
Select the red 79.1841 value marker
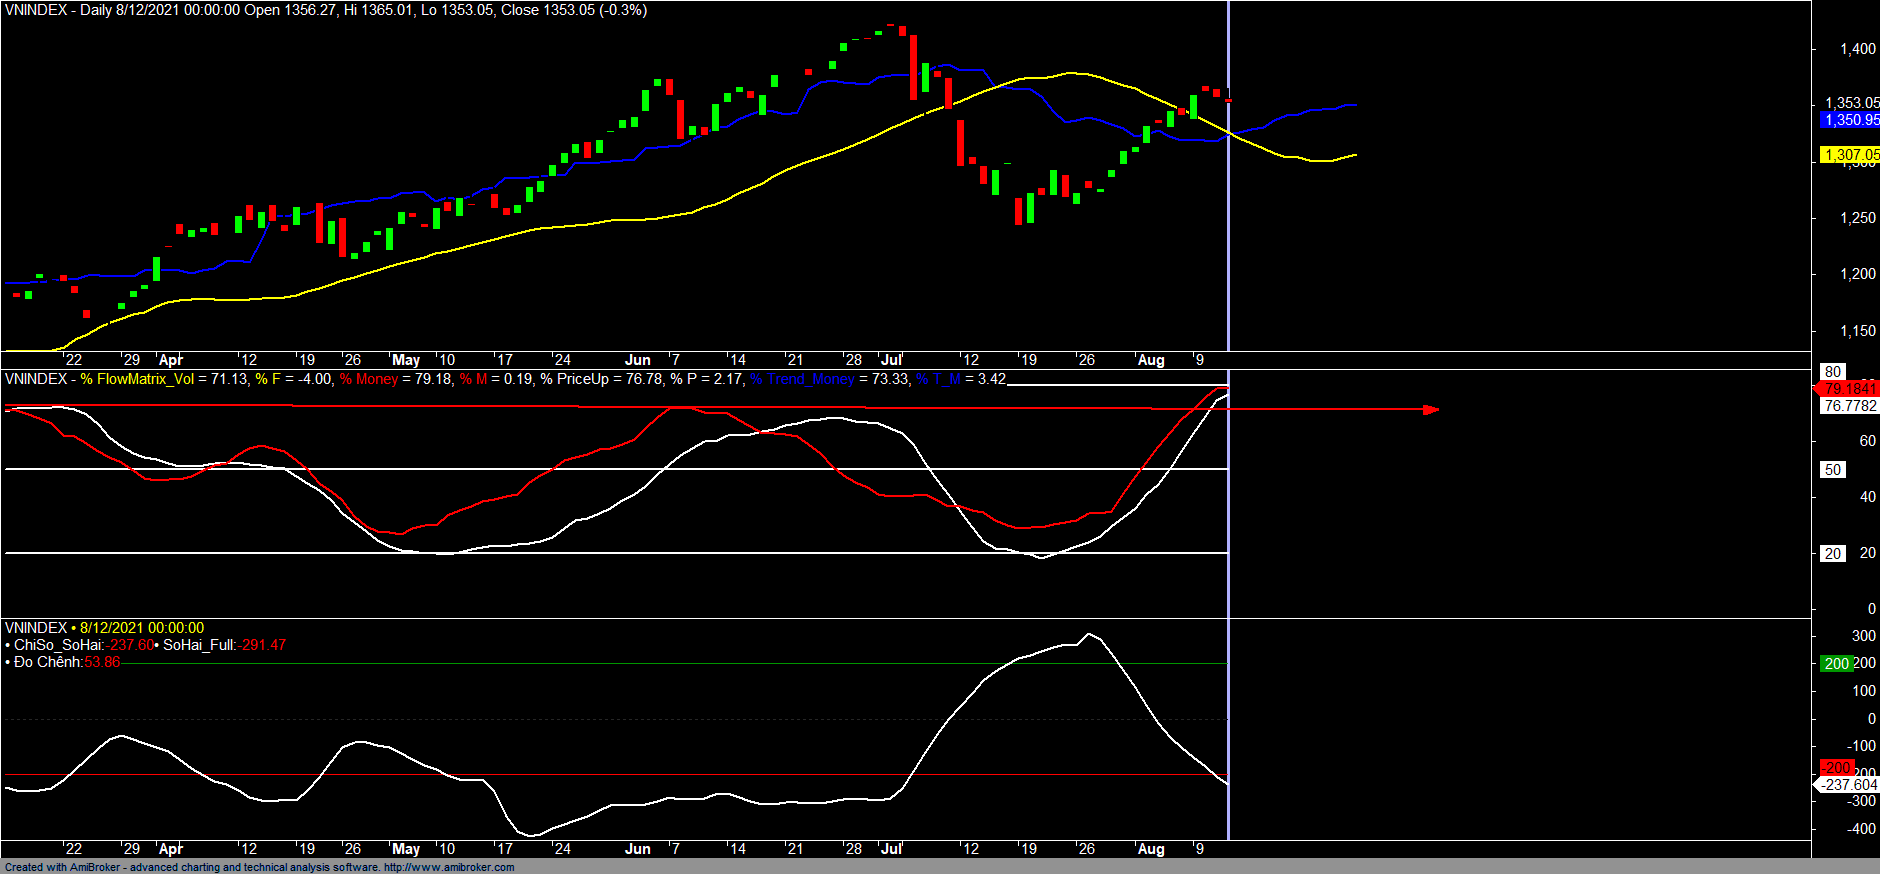[1848, 388]
